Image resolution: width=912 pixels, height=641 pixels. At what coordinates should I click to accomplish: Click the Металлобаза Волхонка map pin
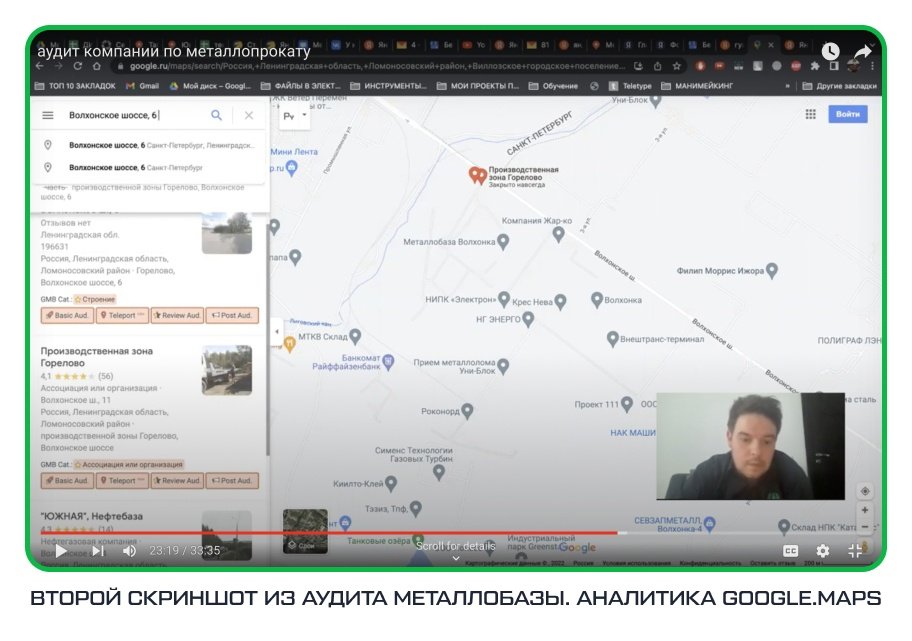504,241
